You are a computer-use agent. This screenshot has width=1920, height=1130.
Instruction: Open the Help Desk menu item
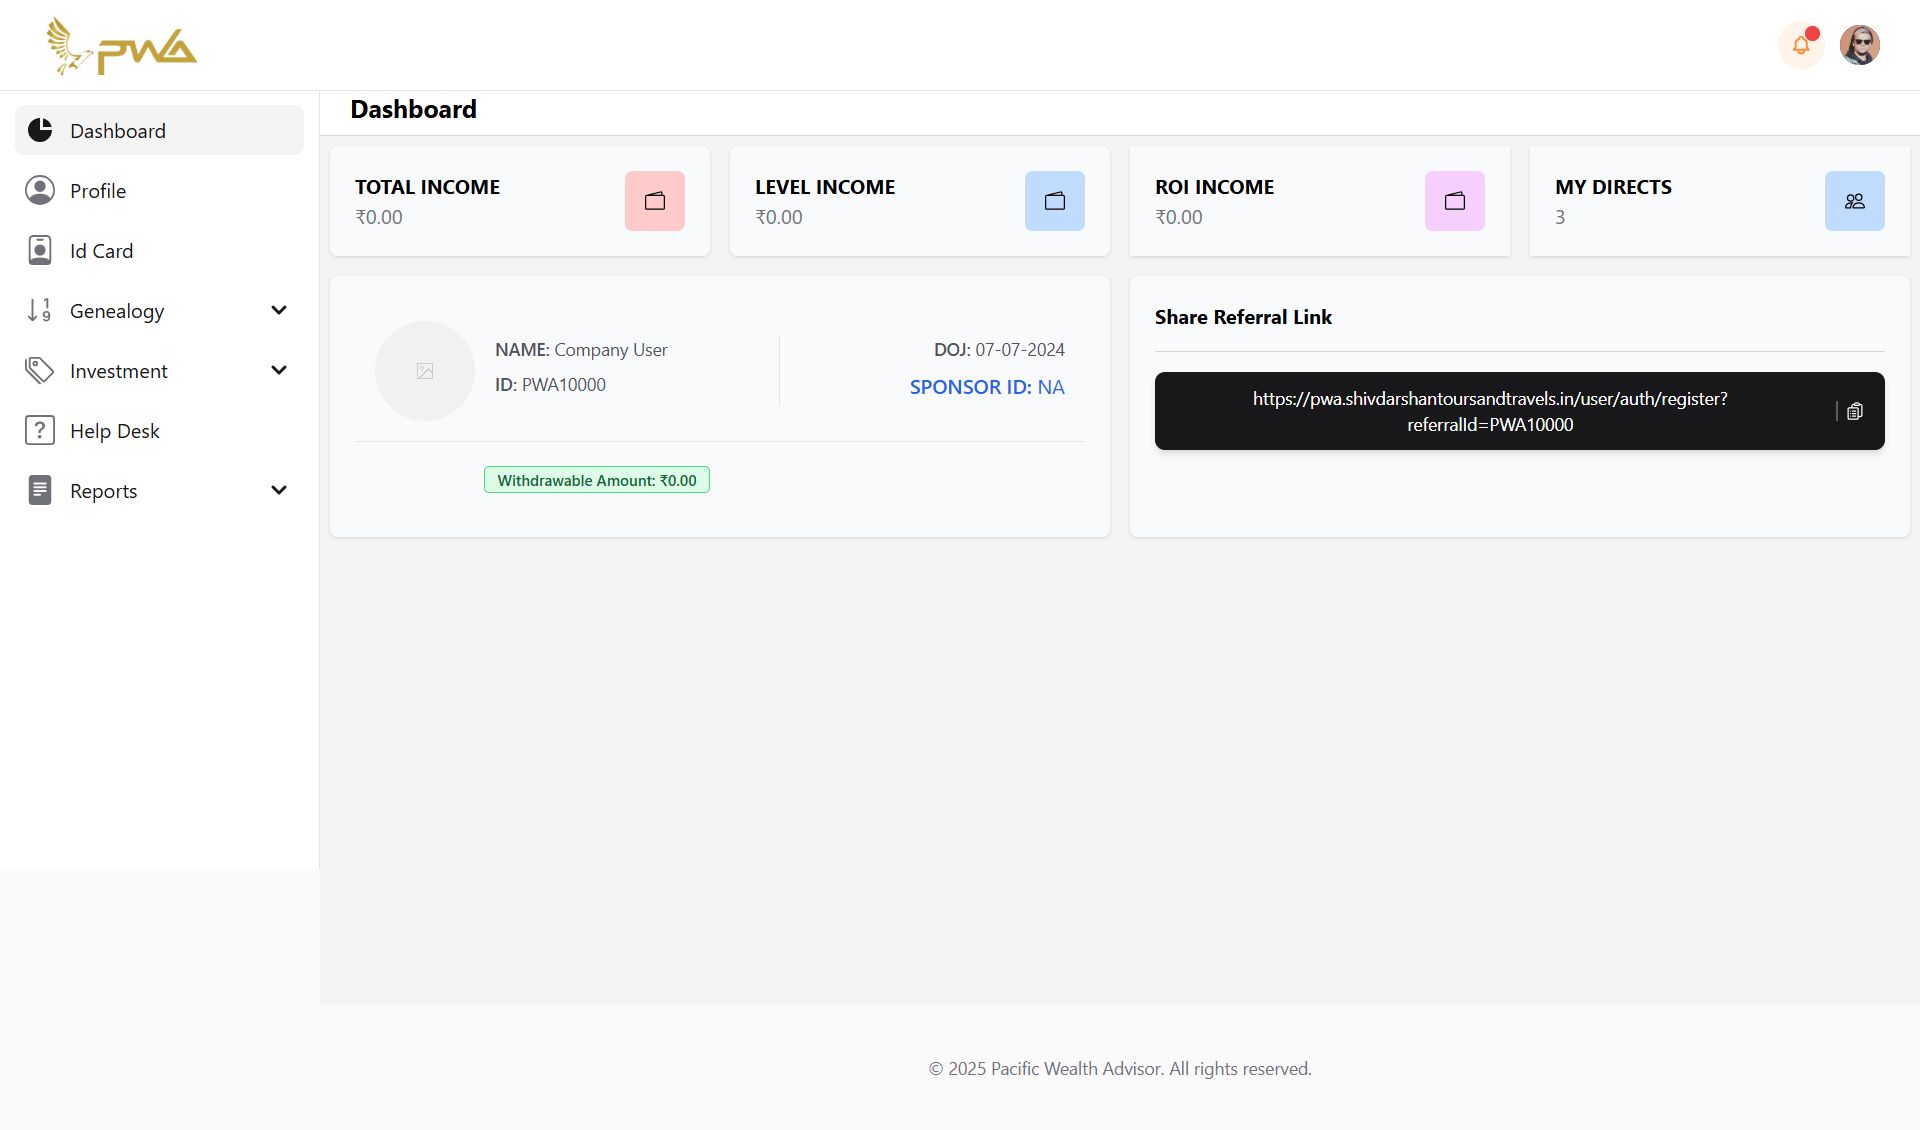tap(115, 431)
